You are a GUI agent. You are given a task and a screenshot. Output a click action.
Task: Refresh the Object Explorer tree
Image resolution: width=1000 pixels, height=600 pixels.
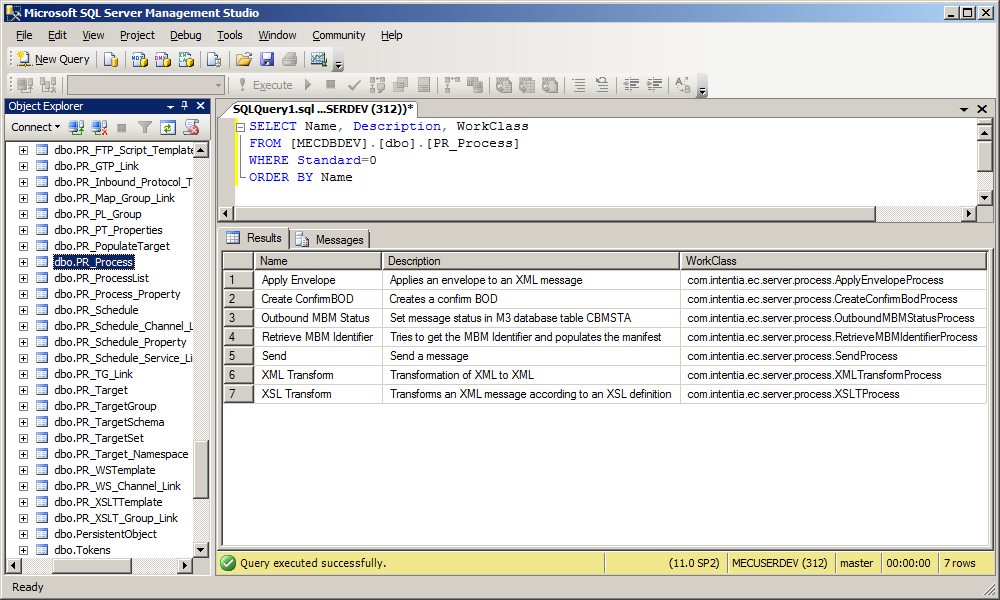click(x=168, y=127)
